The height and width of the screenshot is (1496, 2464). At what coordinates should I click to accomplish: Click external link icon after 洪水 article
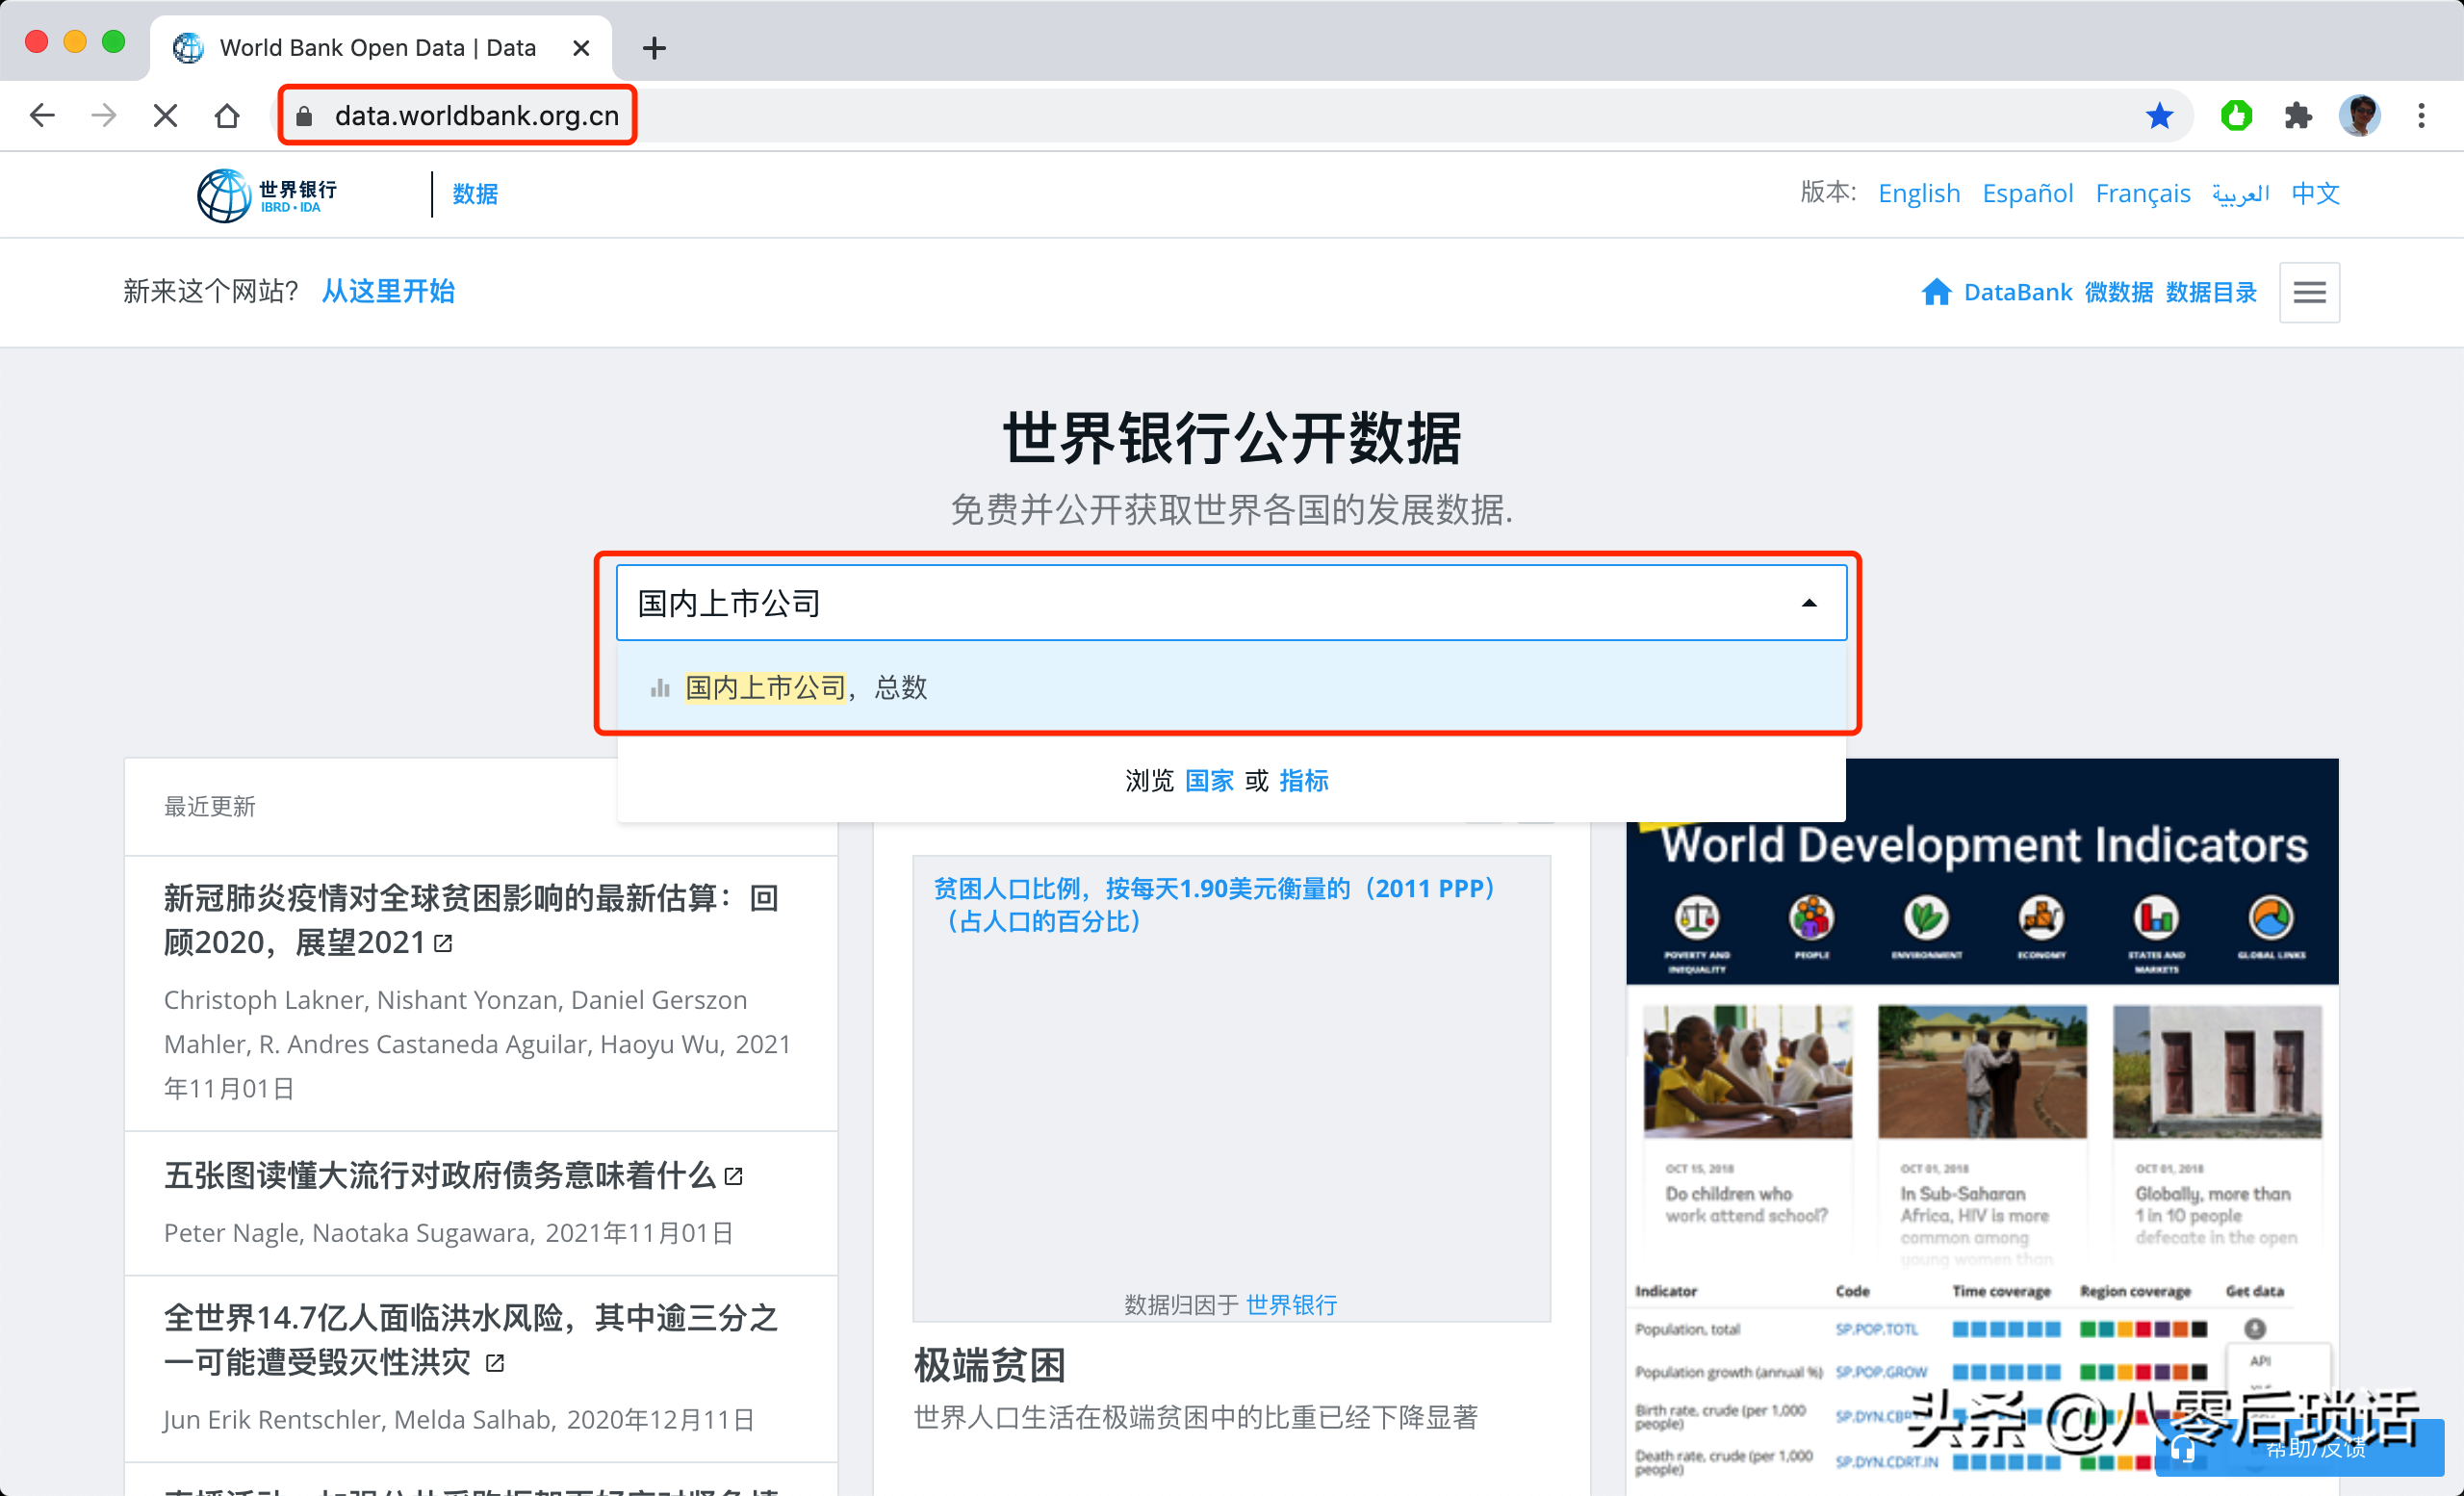(495, 1363)
